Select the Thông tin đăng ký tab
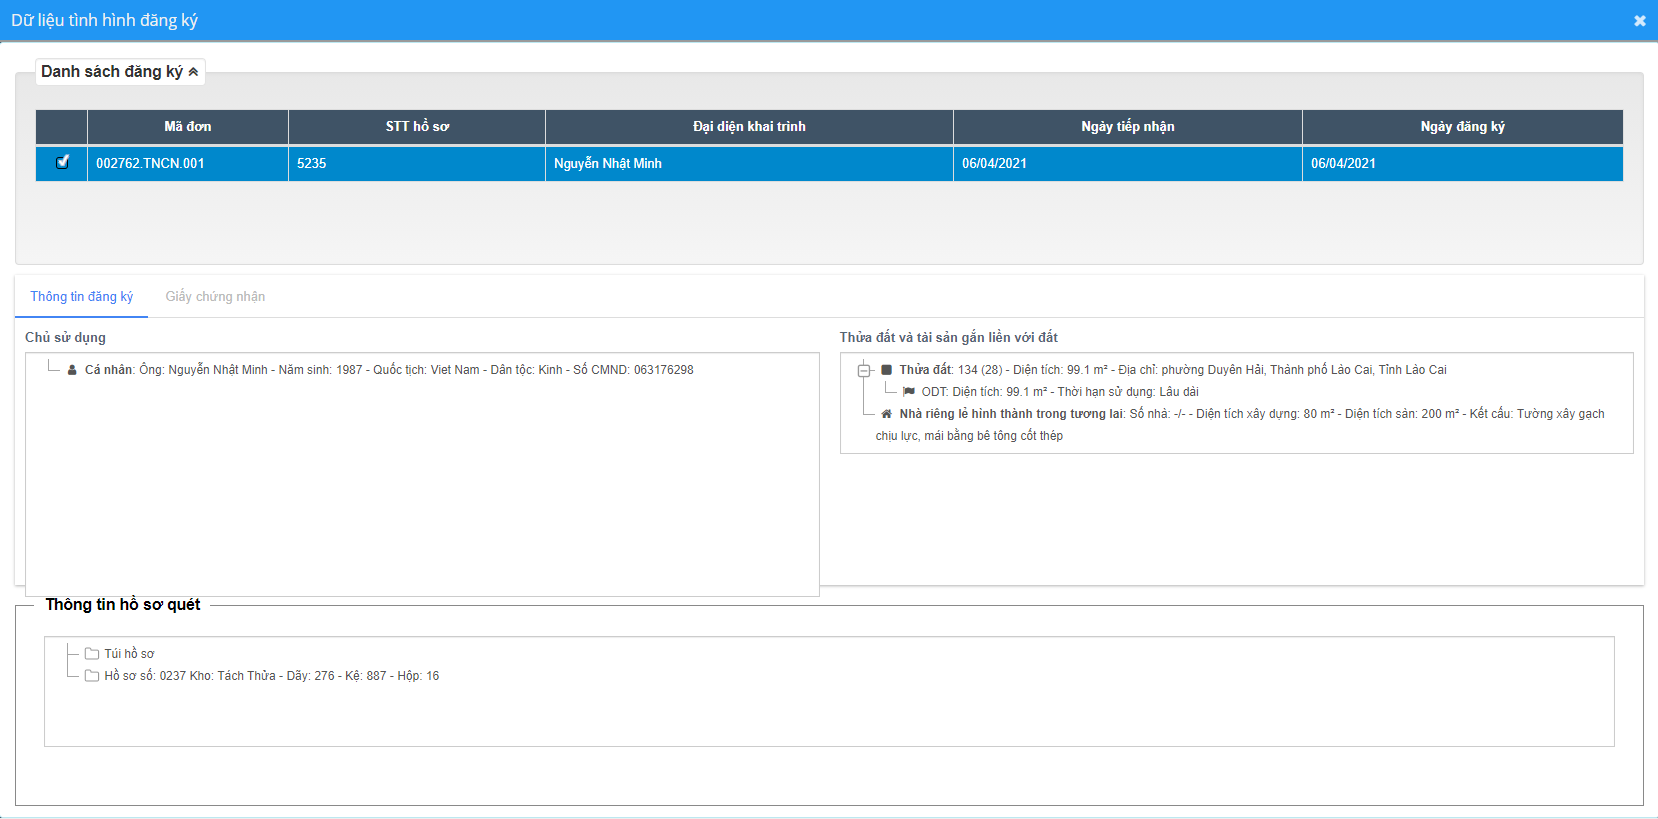The height and width of the screenshot is (819, 1658). click(81, 297)
